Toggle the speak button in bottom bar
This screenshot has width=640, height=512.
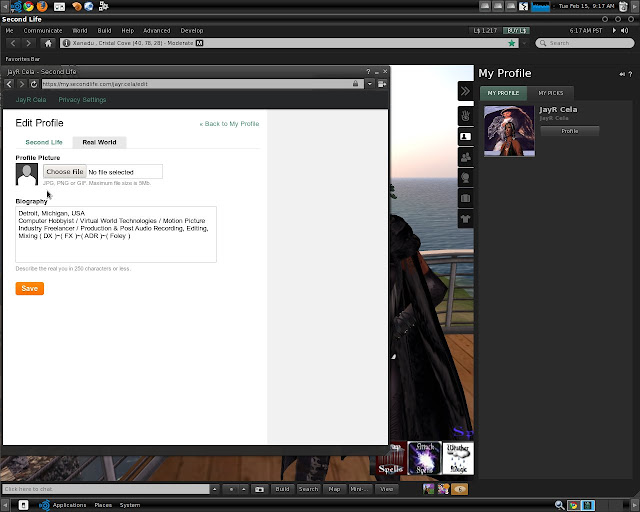tap(231, 489)
